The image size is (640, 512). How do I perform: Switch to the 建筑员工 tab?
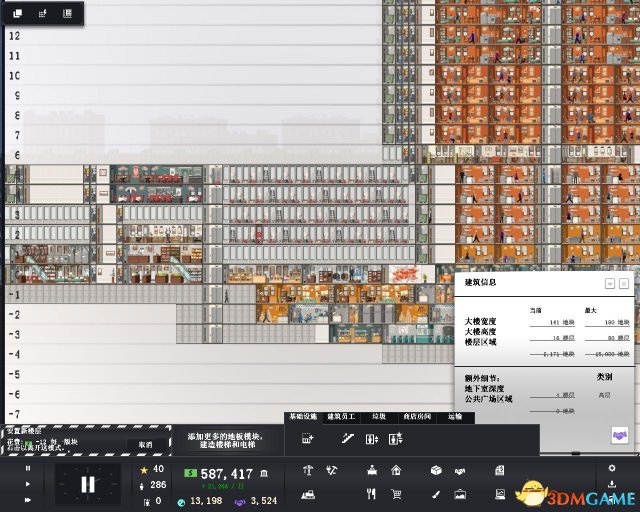(x=341, y=417)
